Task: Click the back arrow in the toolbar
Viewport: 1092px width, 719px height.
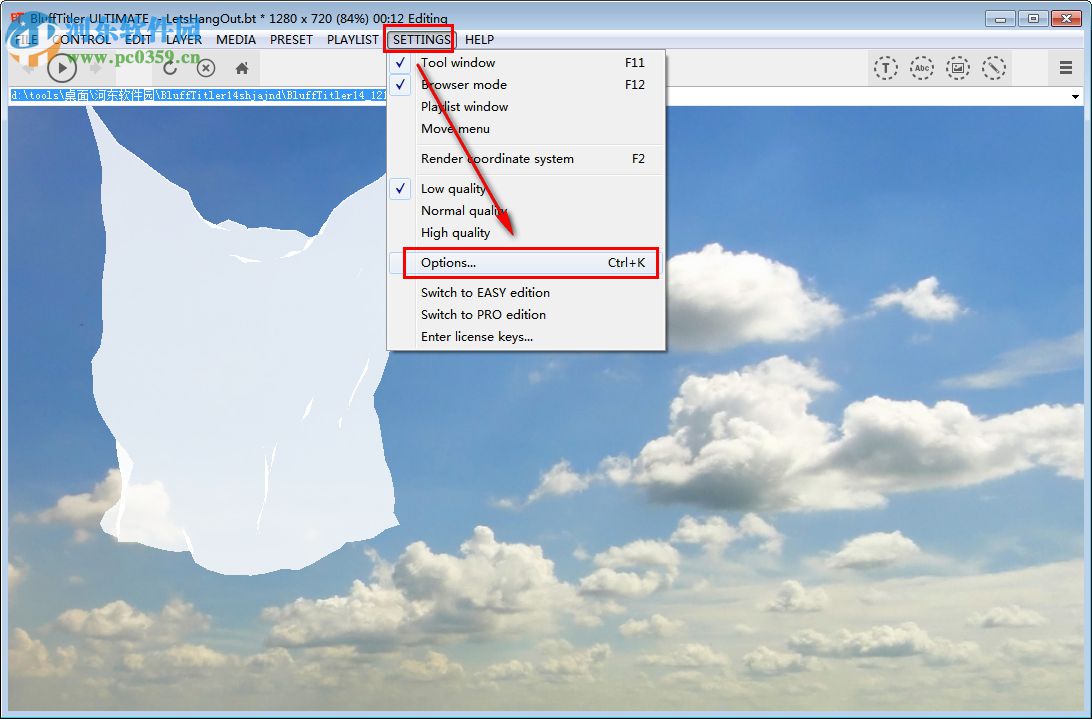Action: point(28,68)
